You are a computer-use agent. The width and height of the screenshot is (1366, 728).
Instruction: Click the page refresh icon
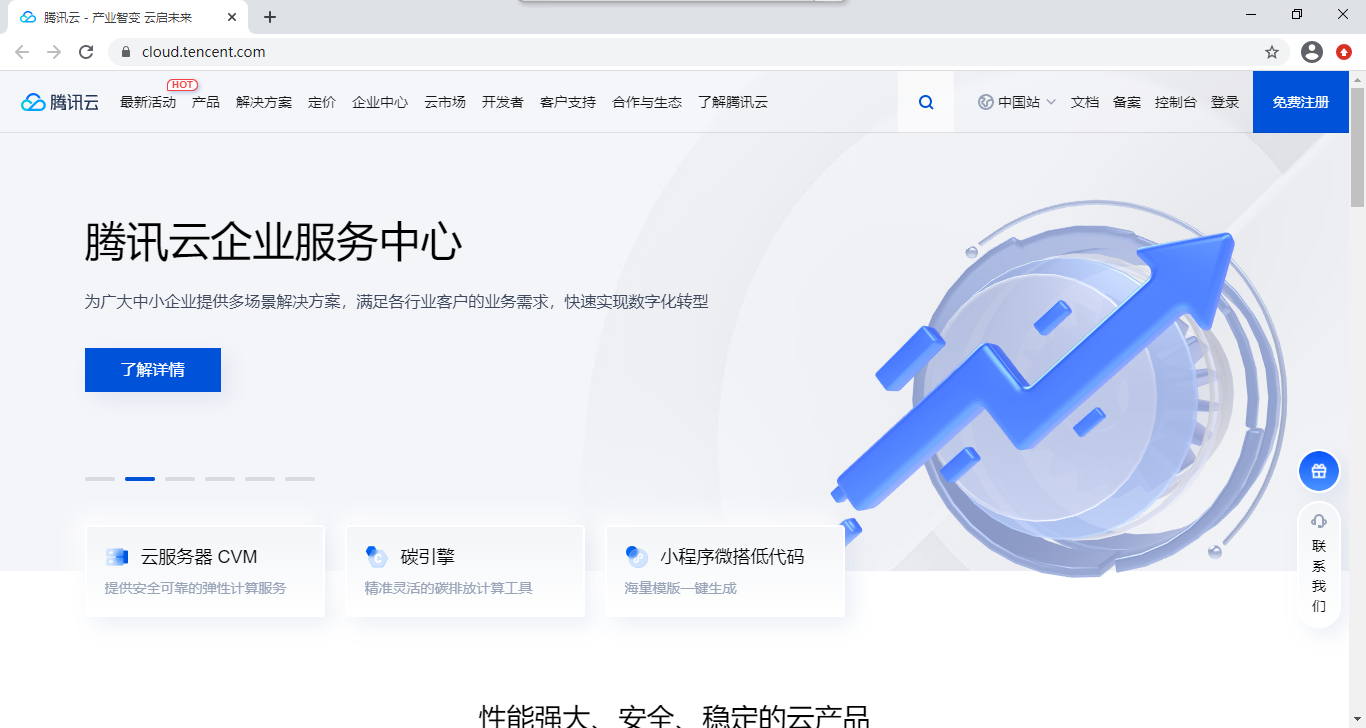click(86, 51)
